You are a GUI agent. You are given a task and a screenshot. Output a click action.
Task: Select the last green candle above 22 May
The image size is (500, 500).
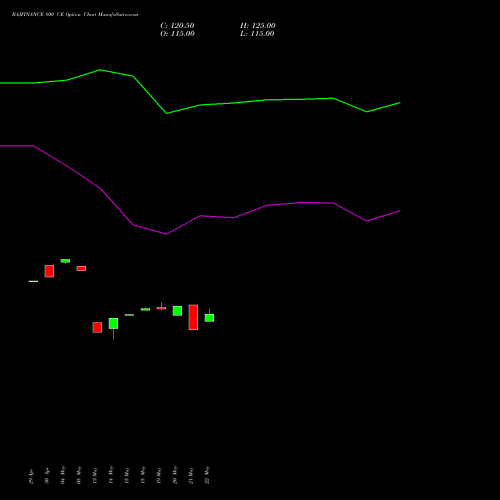209,318
